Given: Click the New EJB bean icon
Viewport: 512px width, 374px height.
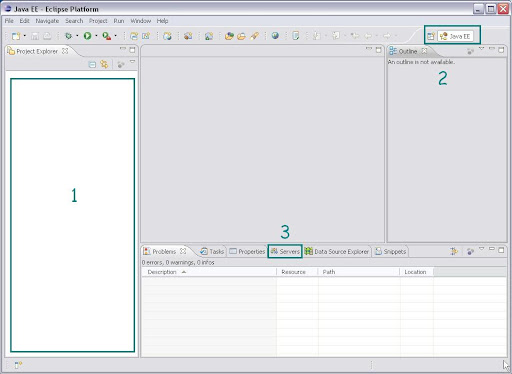Looking at the screenshot, I should click(188, 36).
